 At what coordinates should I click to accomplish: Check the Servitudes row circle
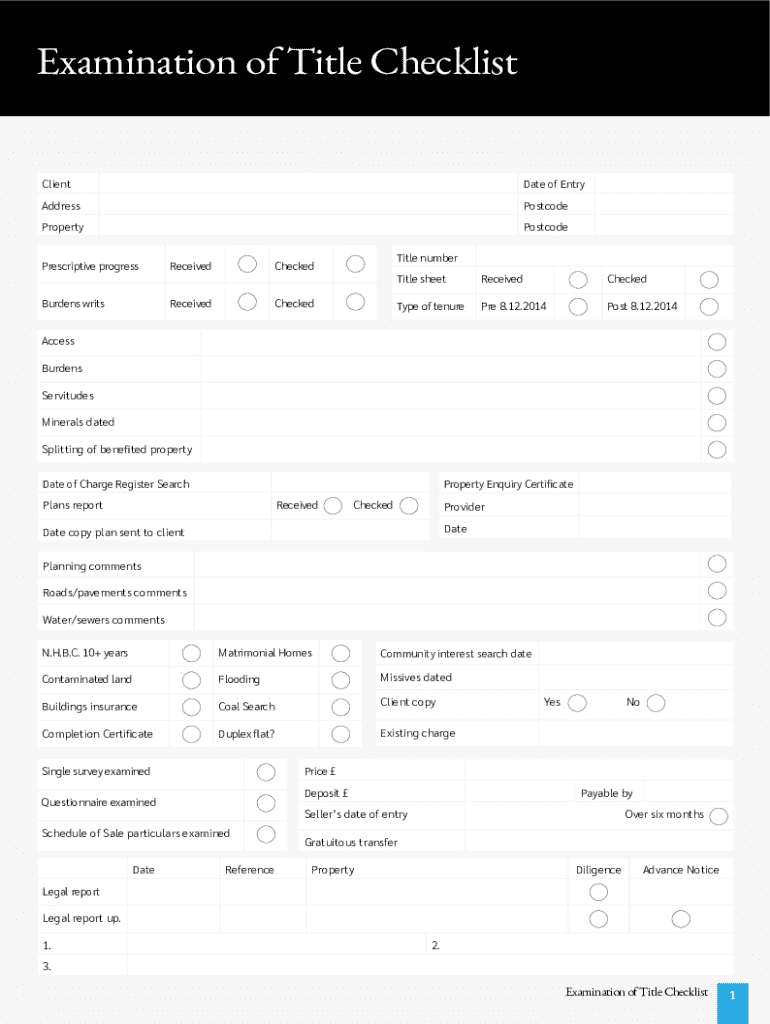click(717, 396)
